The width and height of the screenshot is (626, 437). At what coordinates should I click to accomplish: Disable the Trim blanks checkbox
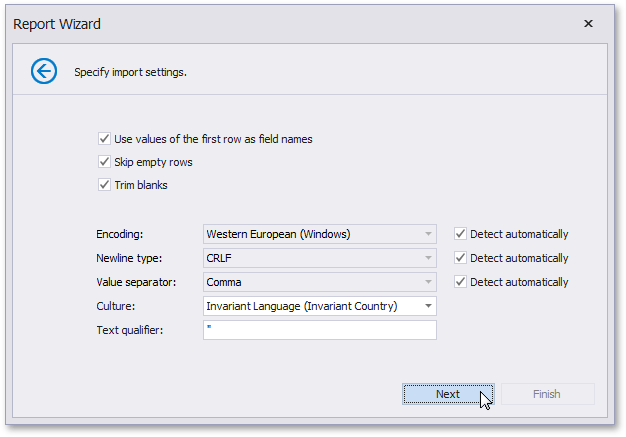(104, 184)
